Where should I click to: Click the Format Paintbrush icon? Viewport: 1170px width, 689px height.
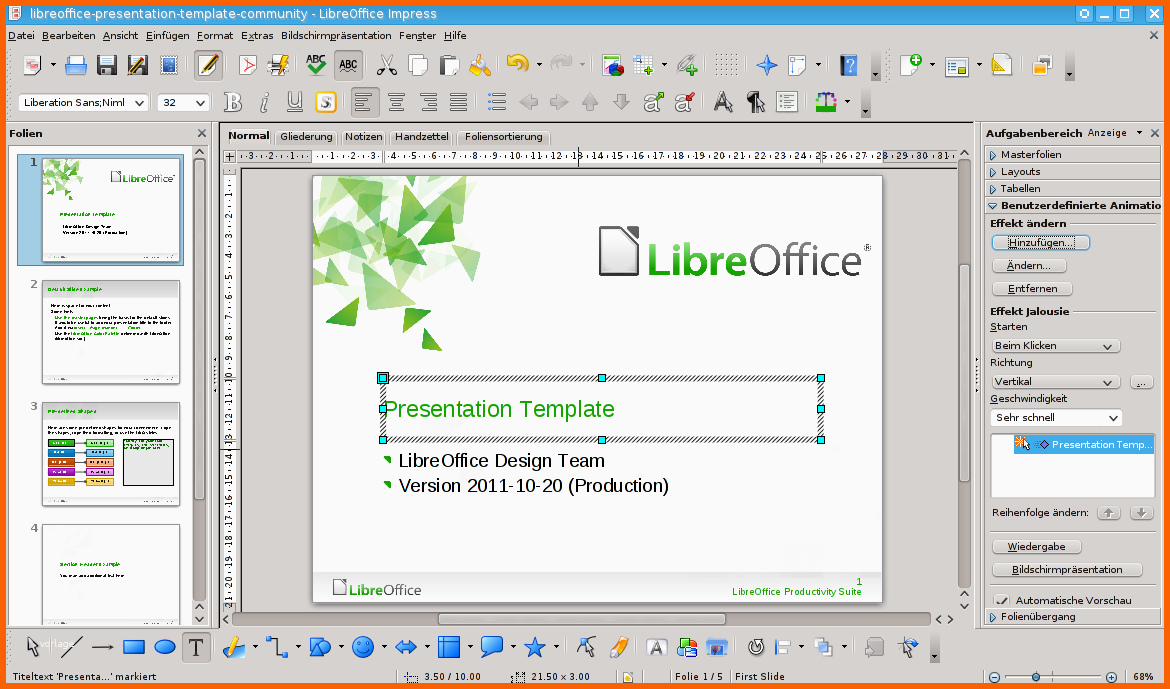pyautogui.click(x=480, y=66)
